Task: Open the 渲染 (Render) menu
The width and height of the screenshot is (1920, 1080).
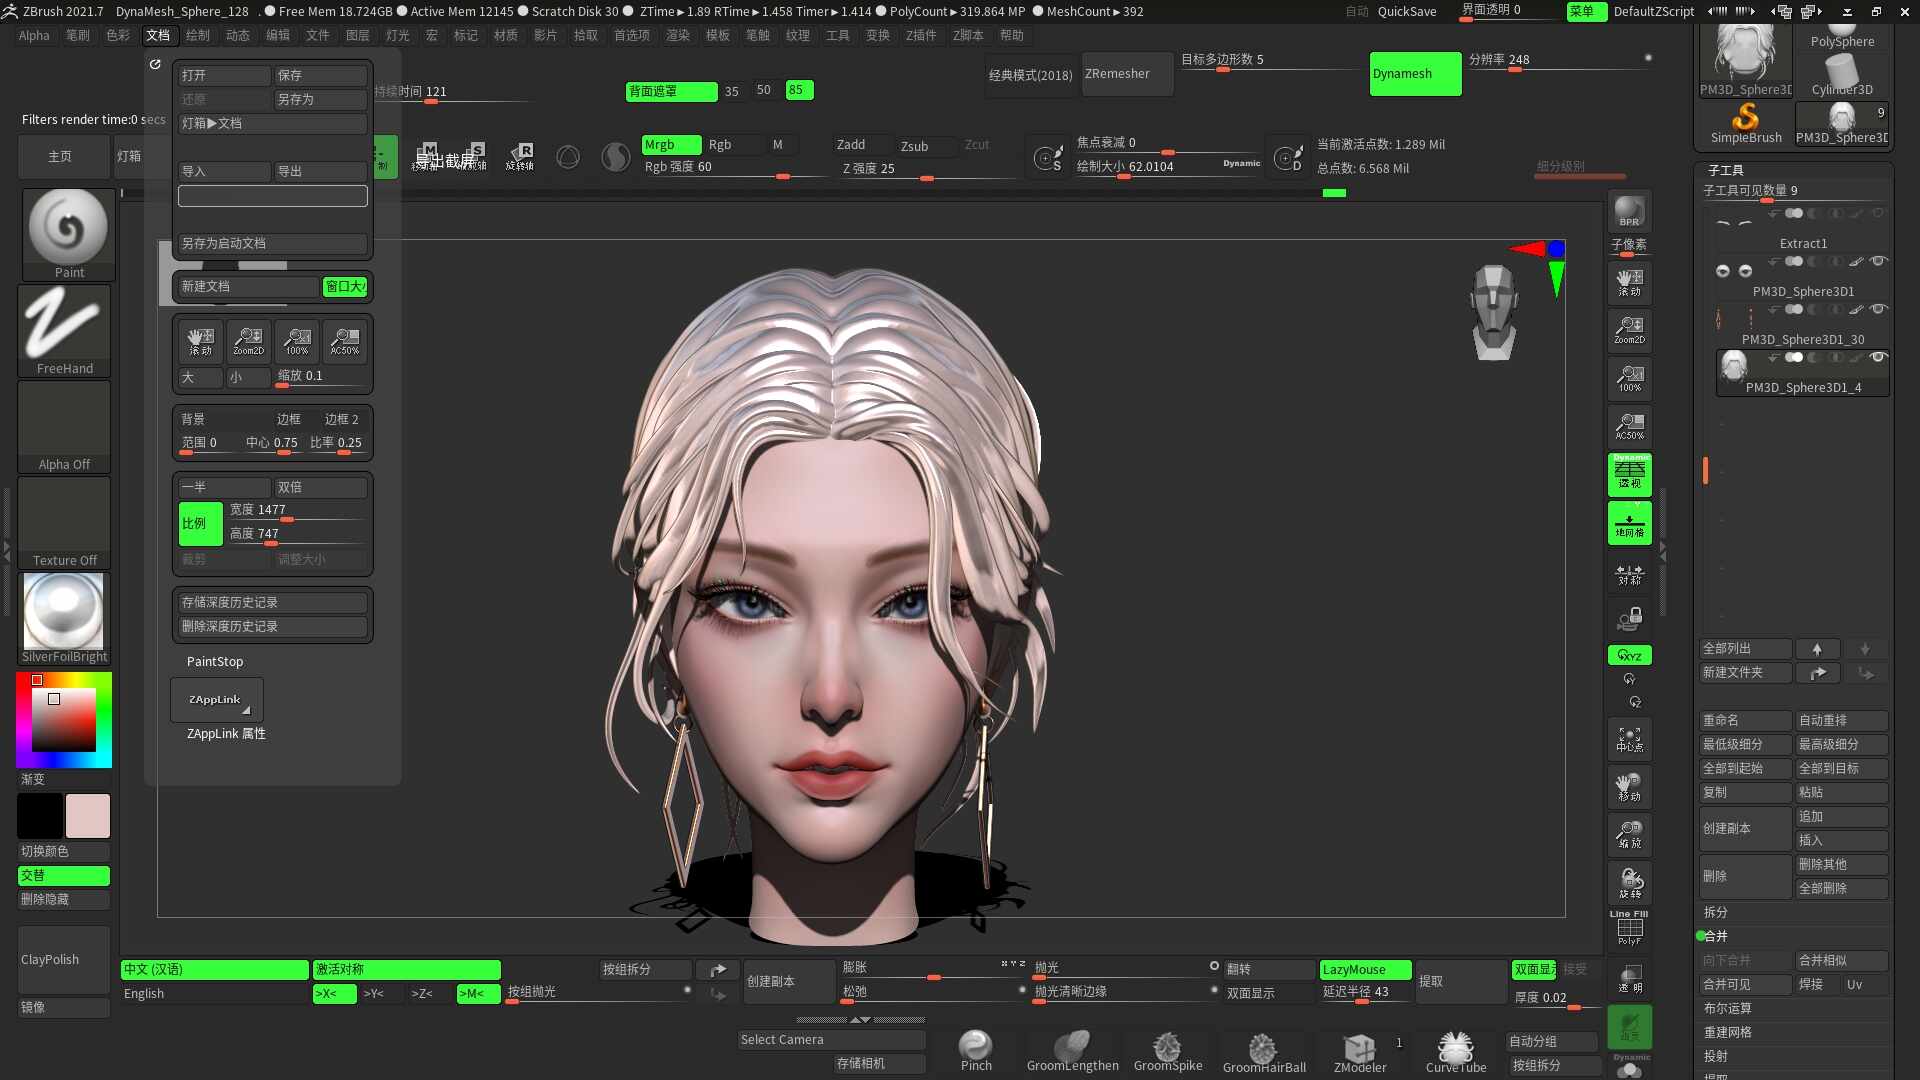Action: (x=678, y=35)
